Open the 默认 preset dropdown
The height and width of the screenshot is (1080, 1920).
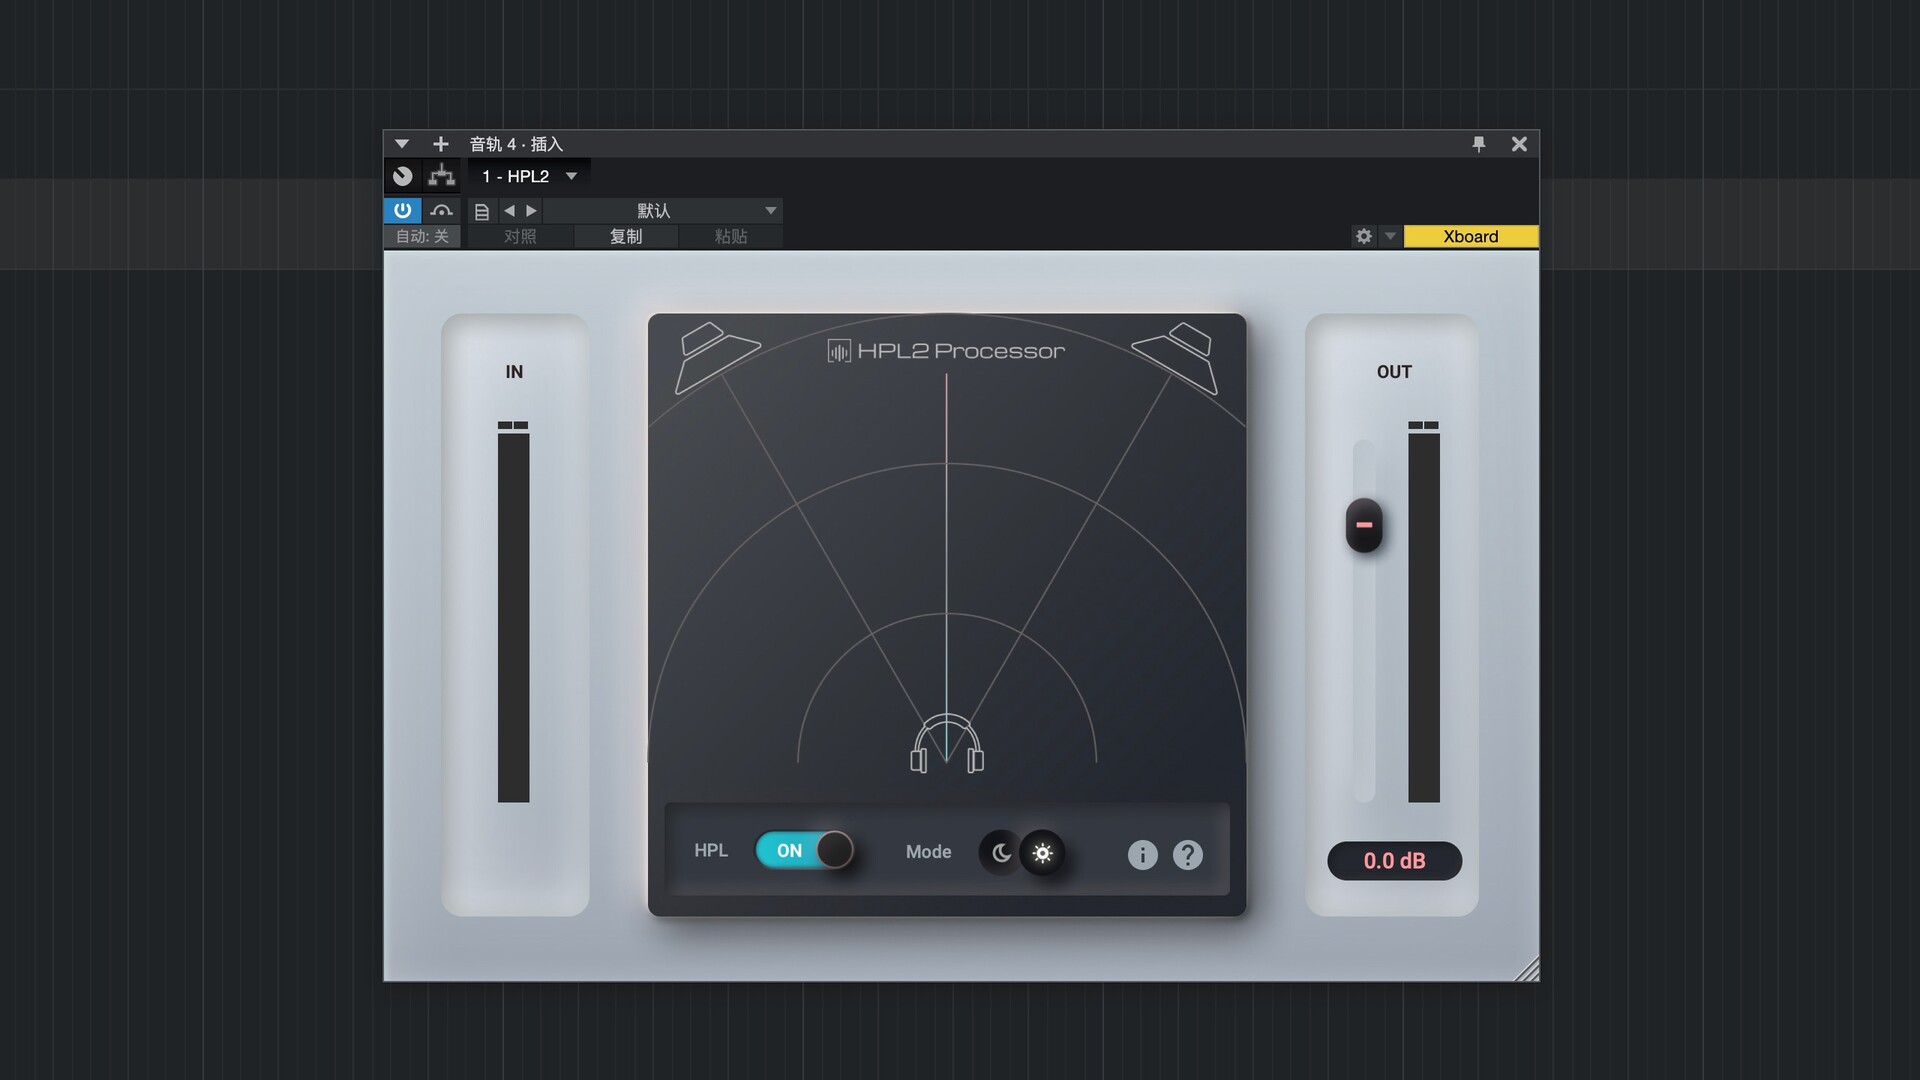[x=663, y=211]
